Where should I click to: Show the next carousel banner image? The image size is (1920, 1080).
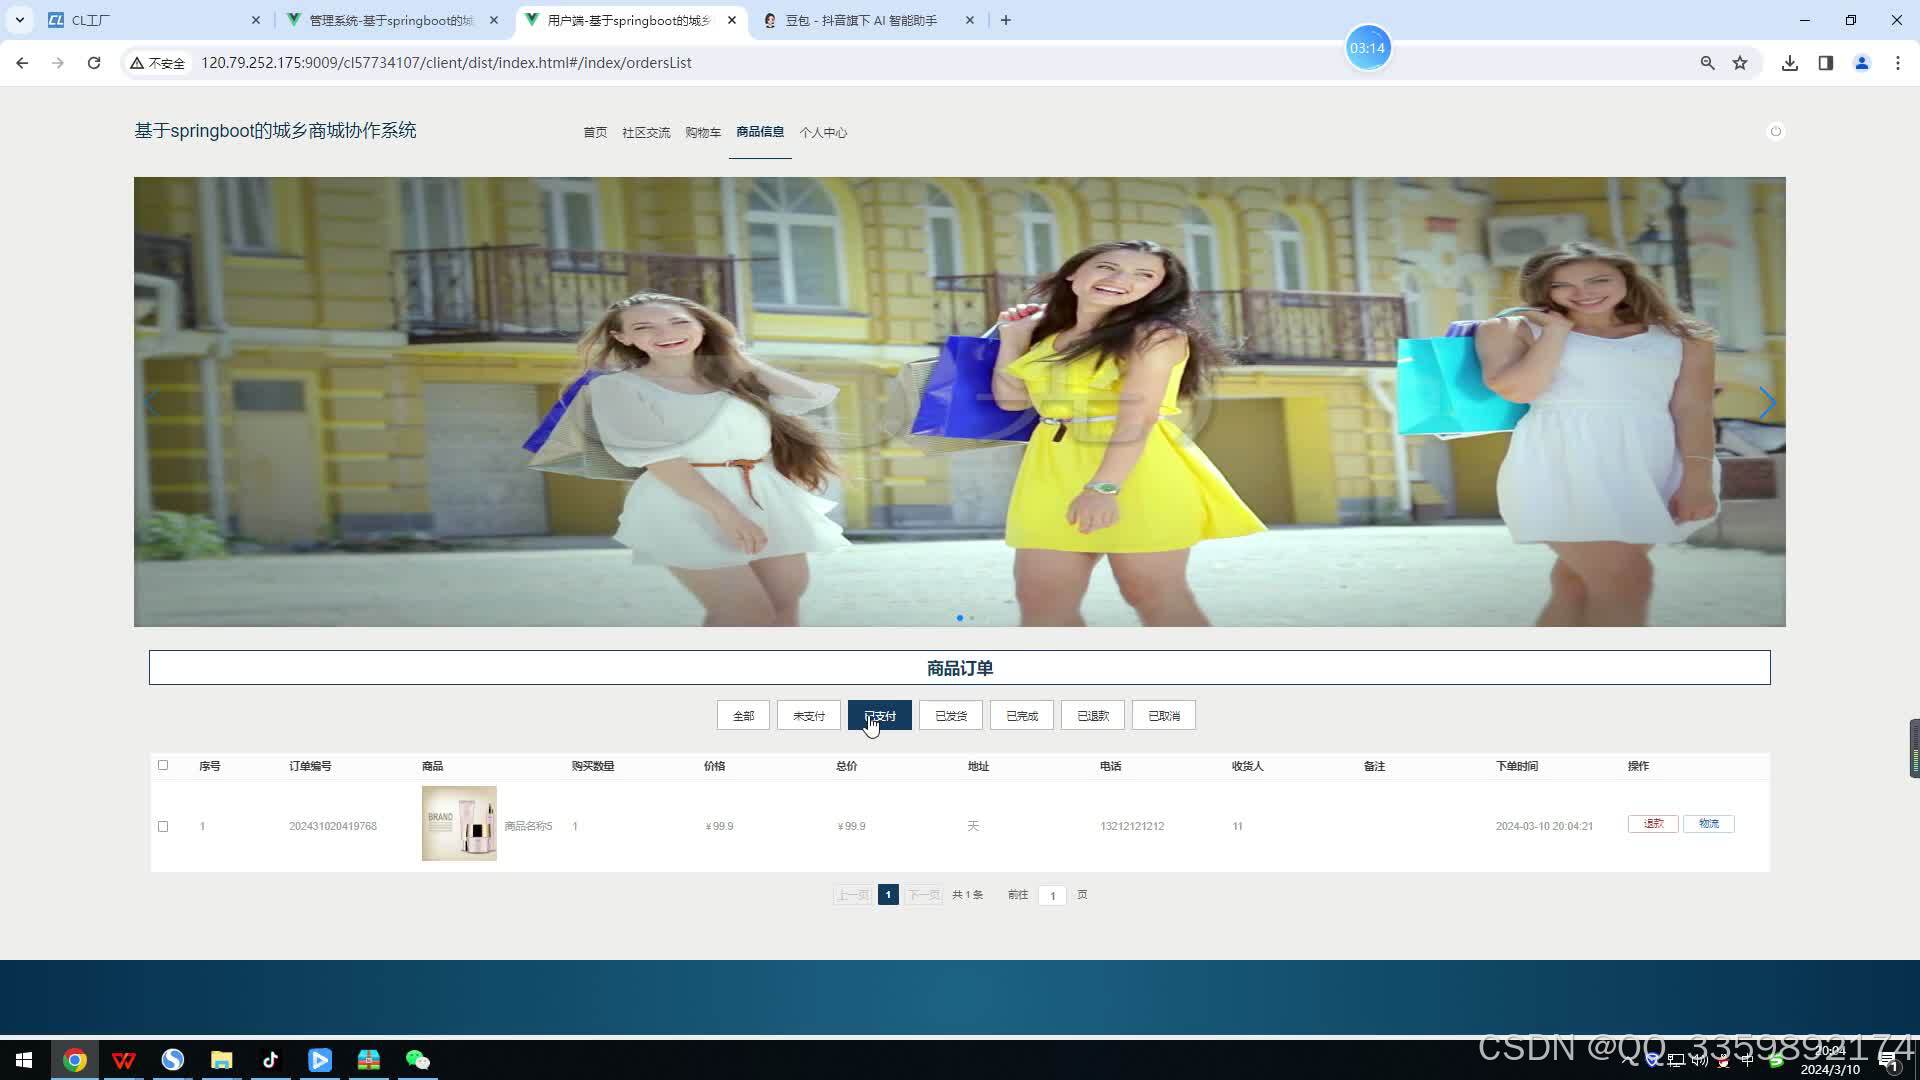pyautogui.click(x=1767, y=403)
